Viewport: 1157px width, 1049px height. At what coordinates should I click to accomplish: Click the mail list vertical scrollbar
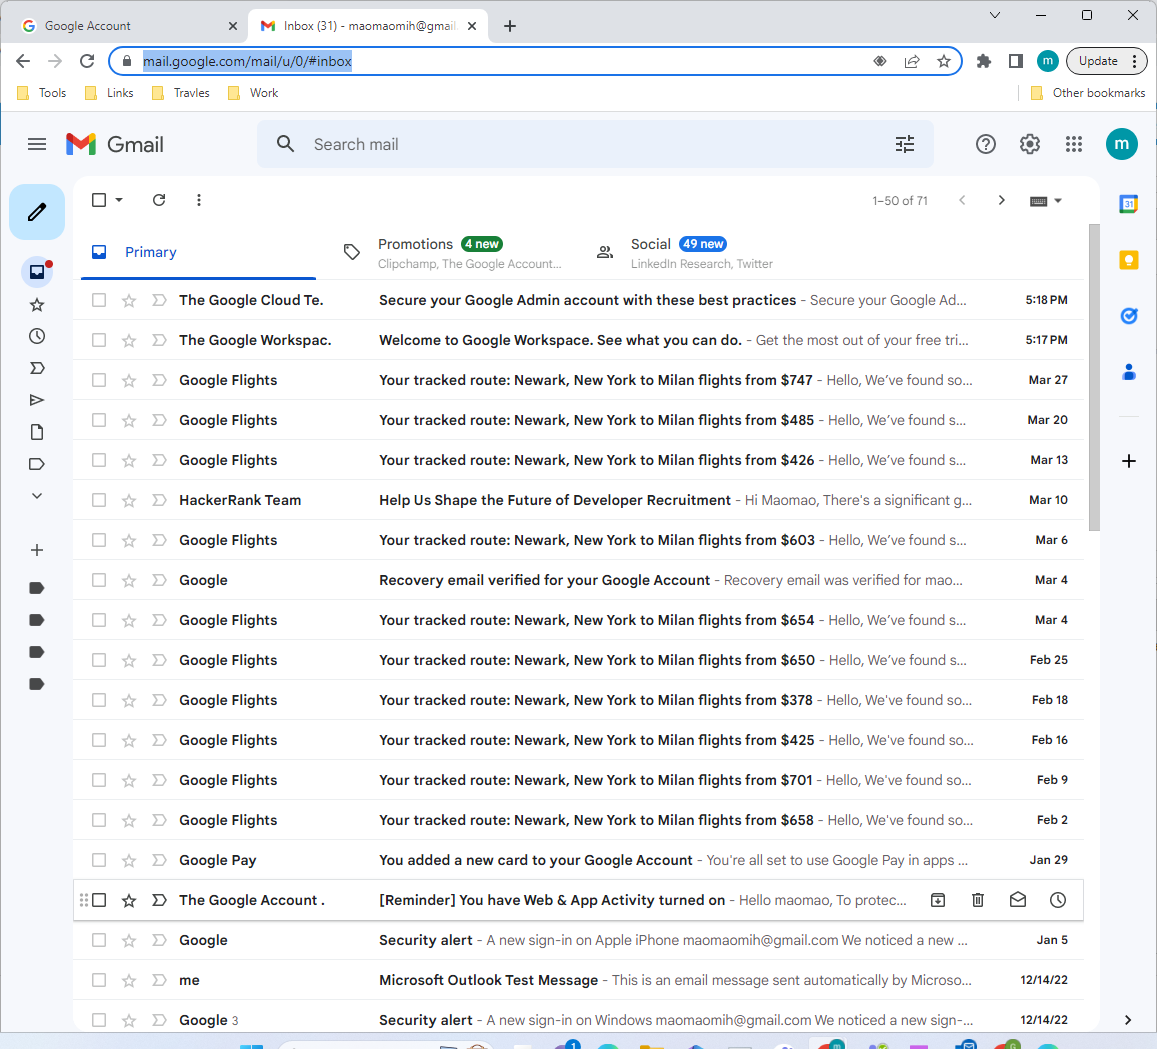point(1094,377)
